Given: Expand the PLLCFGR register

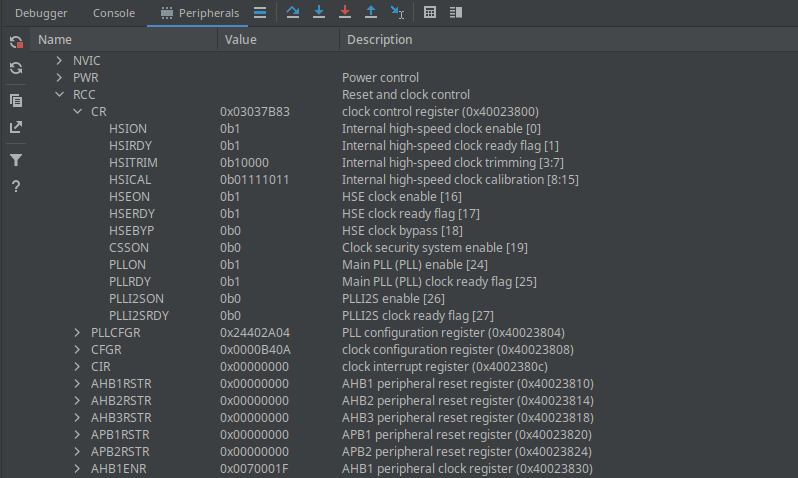Looking at the screenshot, I should pyautogui.click(x=77, y=333).
